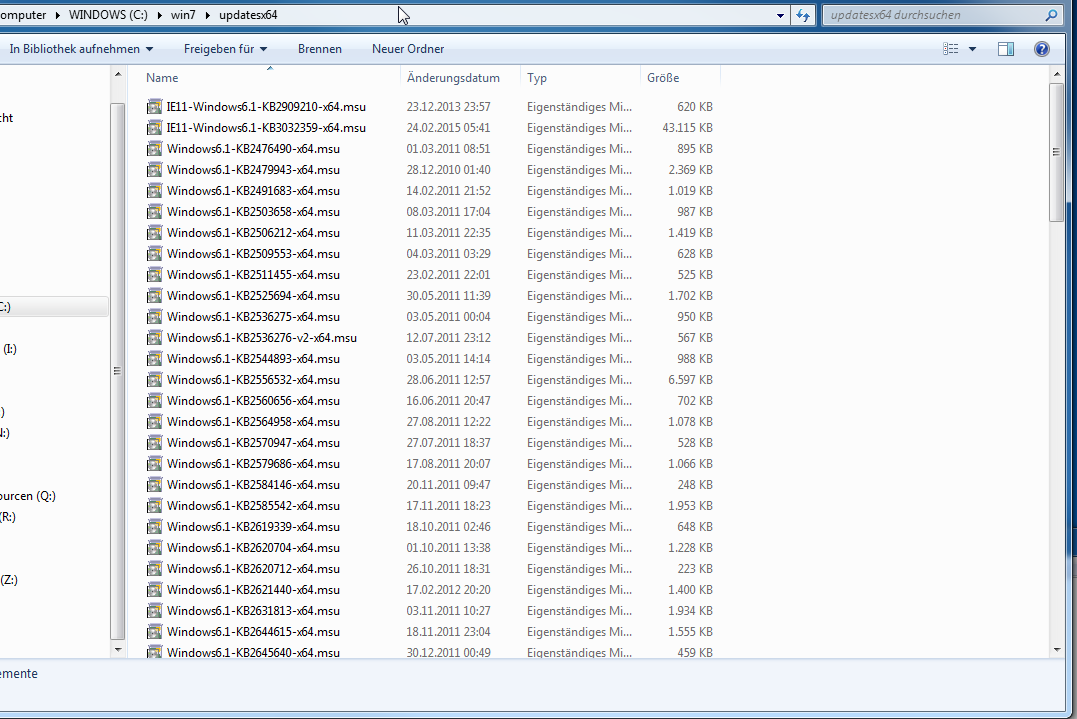Viewport: 1077px width, 719px height.
Task: Click the file list vertical scrollbar thumb
Action: pos(1056,152)
